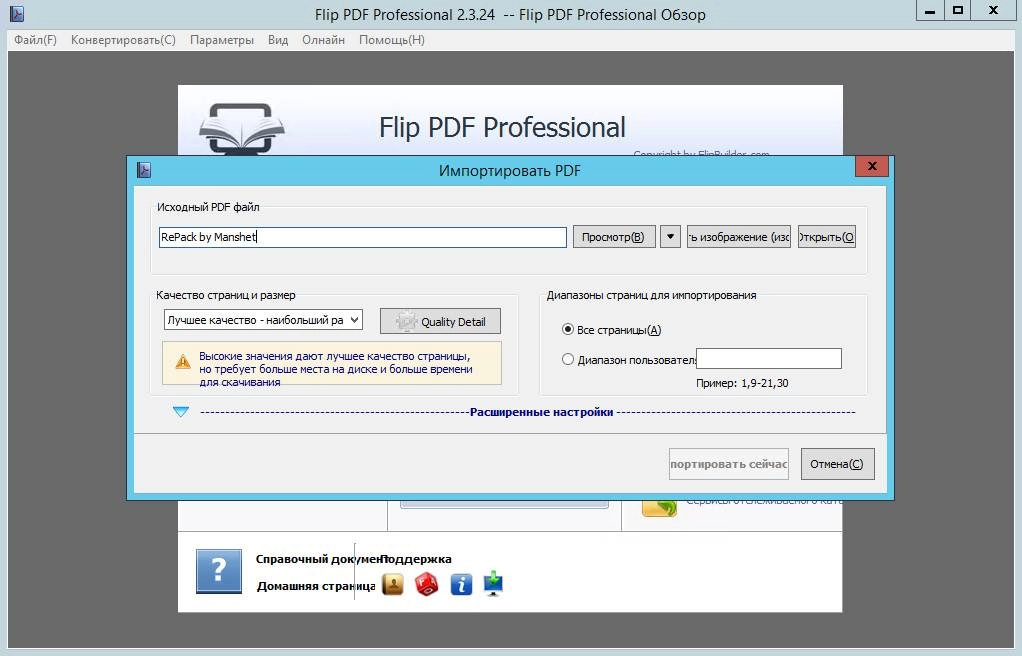Click the brown contact support icon
This screenshot has width=1022, height=656.
point(393,584)
